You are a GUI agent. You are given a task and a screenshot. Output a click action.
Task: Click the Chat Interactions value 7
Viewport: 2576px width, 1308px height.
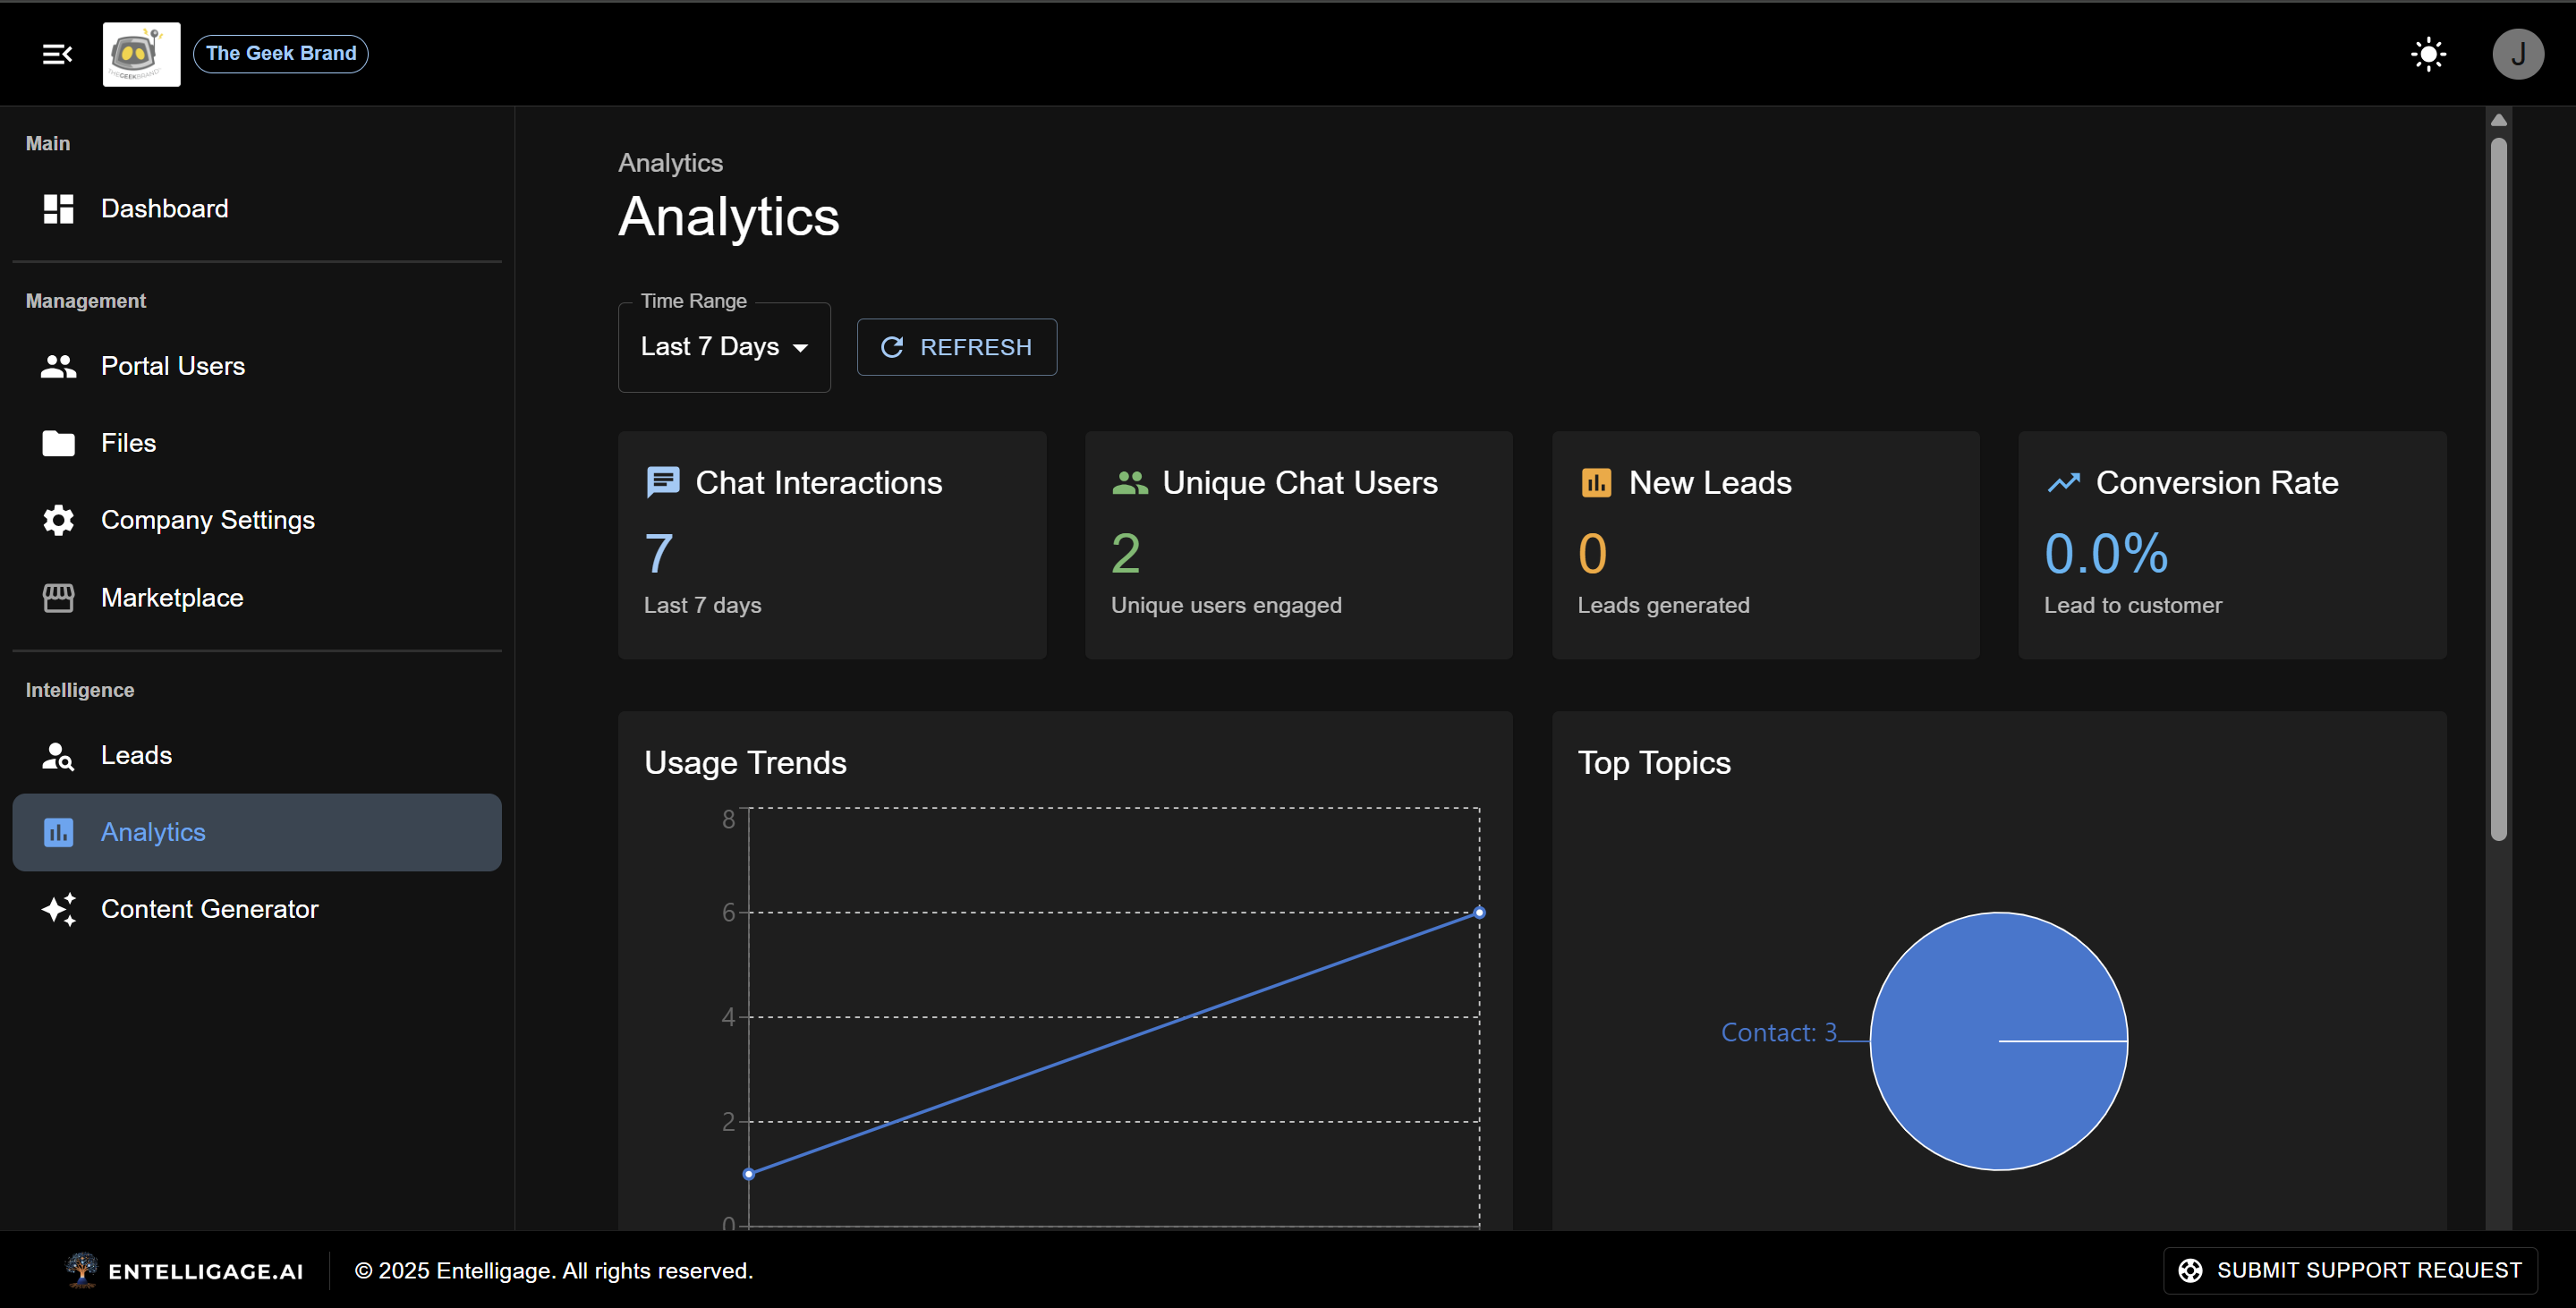pos(659,553)
